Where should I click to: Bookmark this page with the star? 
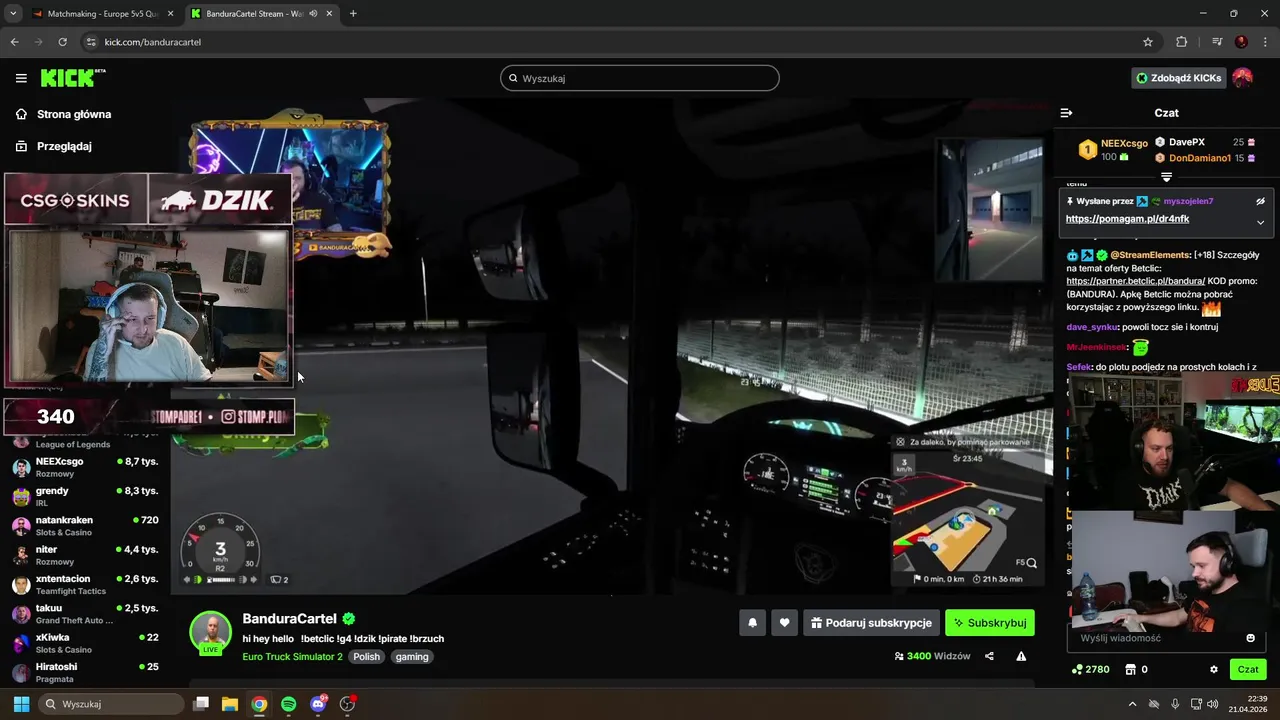tap(1148, 42)
